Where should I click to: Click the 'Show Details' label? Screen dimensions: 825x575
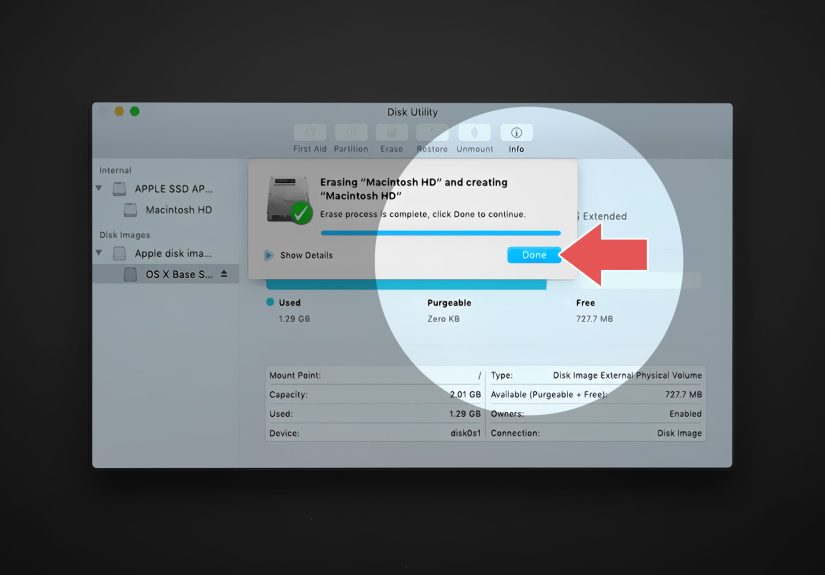point(306,255)
